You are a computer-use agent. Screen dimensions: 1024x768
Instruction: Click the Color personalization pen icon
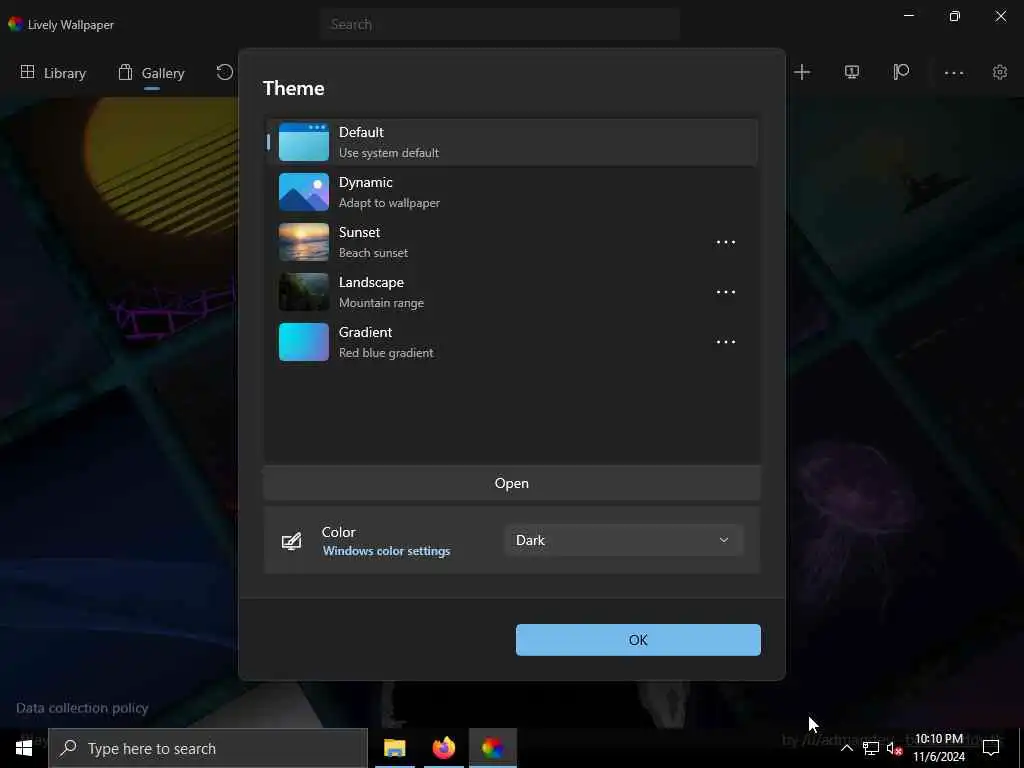pos(291,541)
